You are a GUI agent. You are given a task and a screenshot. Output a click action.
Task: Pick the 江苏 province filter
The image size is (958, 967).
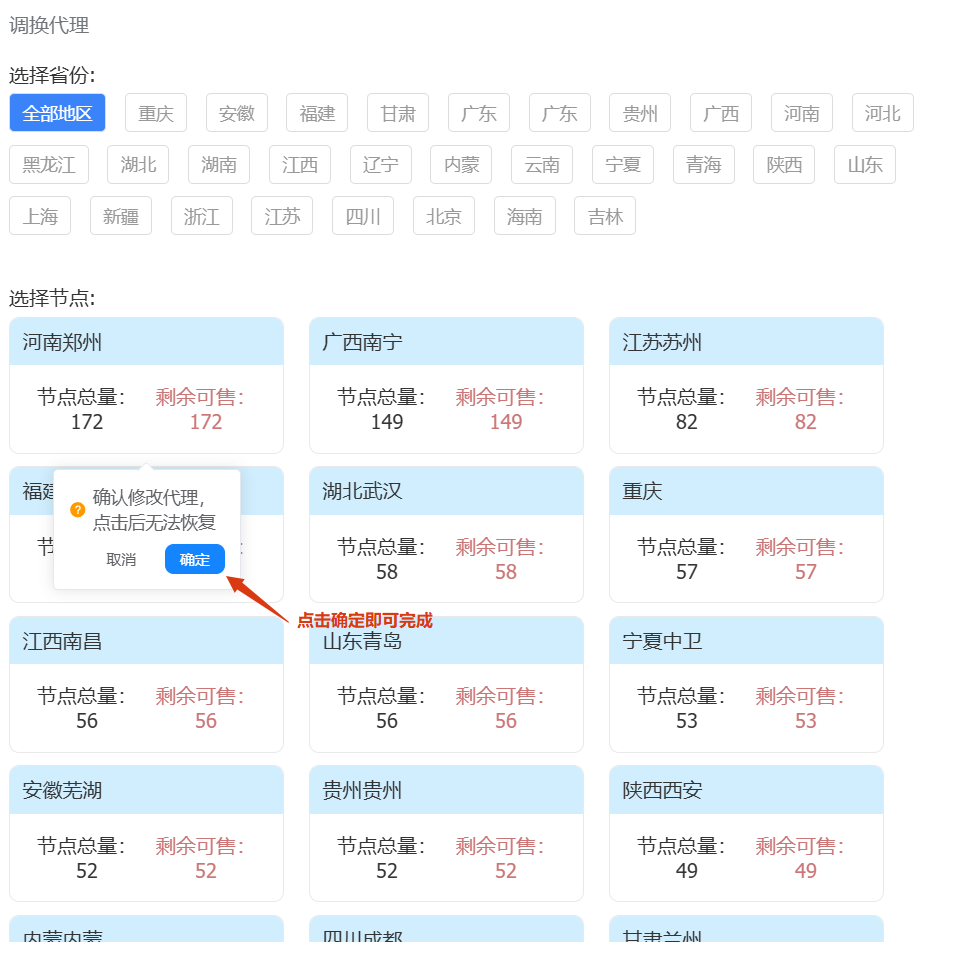coord(282,216)
